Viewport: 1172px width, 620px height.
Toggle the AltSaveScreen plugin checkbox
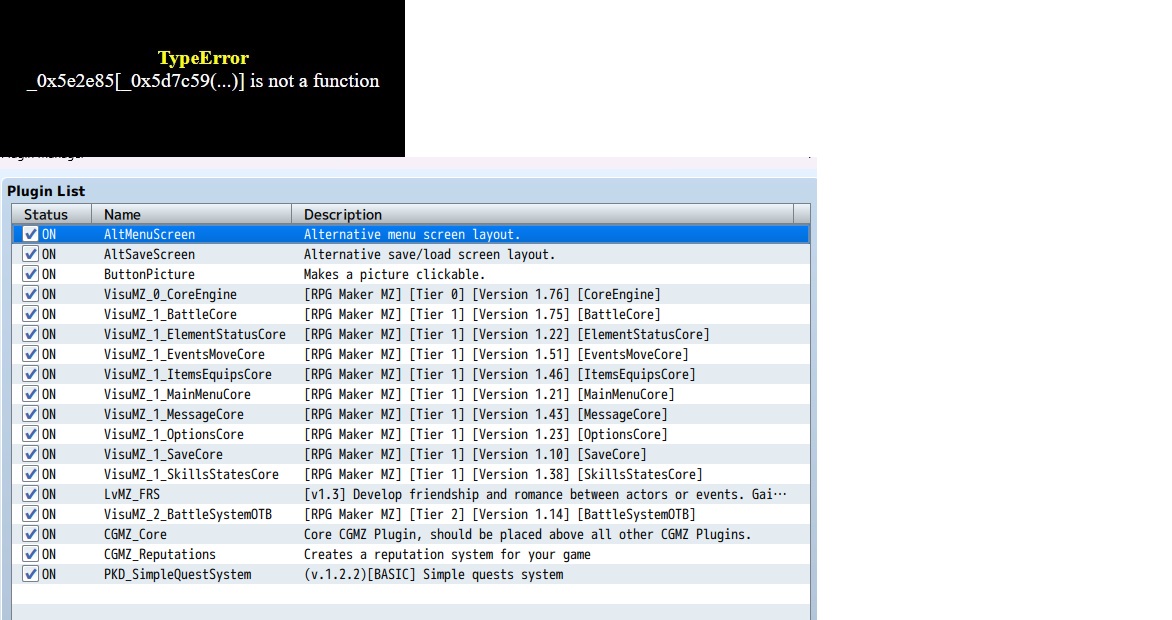click(31, 254)
